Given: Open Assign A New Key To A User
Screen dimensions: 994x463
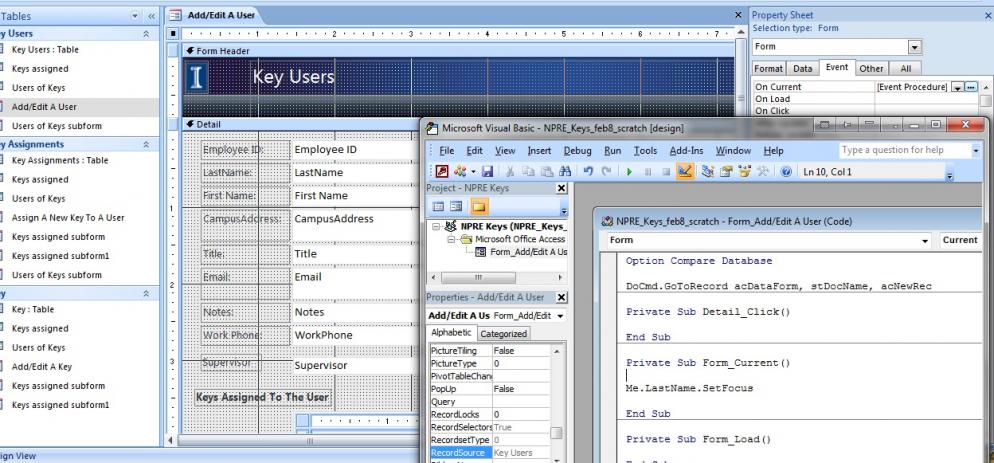Looking at the screenshot, I should coord(68,218).
